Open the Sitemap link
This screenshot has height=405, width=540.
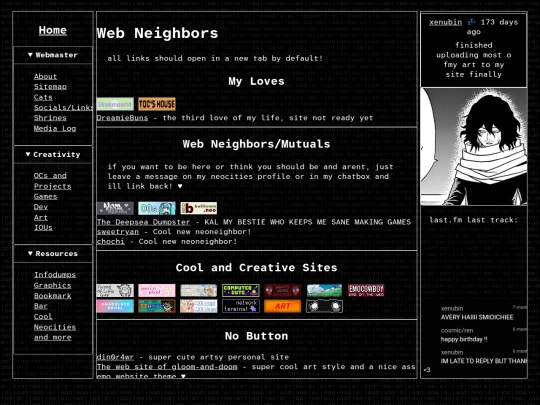tap(50, 86)
